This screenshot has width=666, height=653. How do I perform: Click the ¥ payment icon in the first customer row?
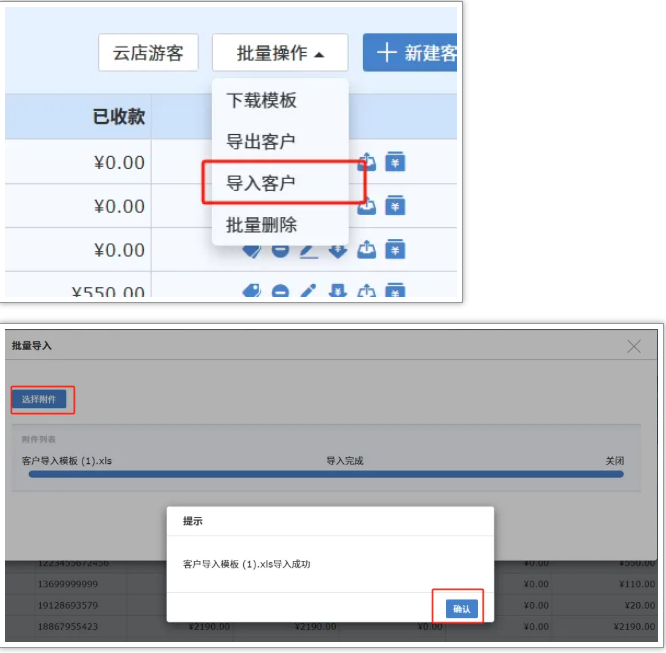click(x=395, y=163)
